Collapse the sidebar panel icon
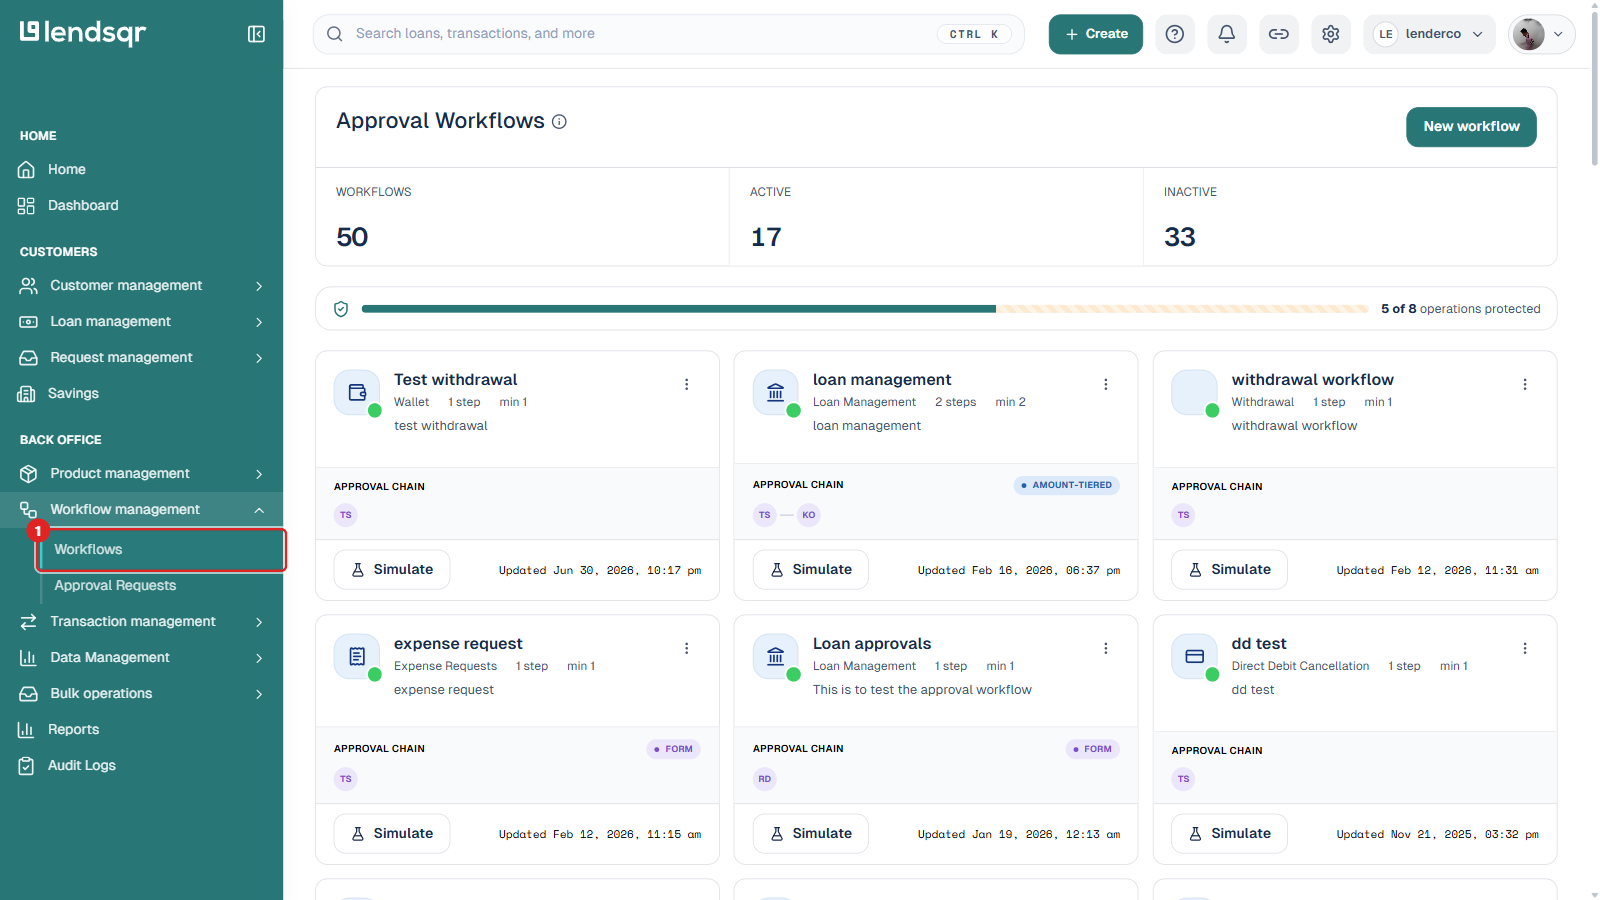Viewport: 1600px width, 900px height. pyautogui.click(x=256, y=34)
